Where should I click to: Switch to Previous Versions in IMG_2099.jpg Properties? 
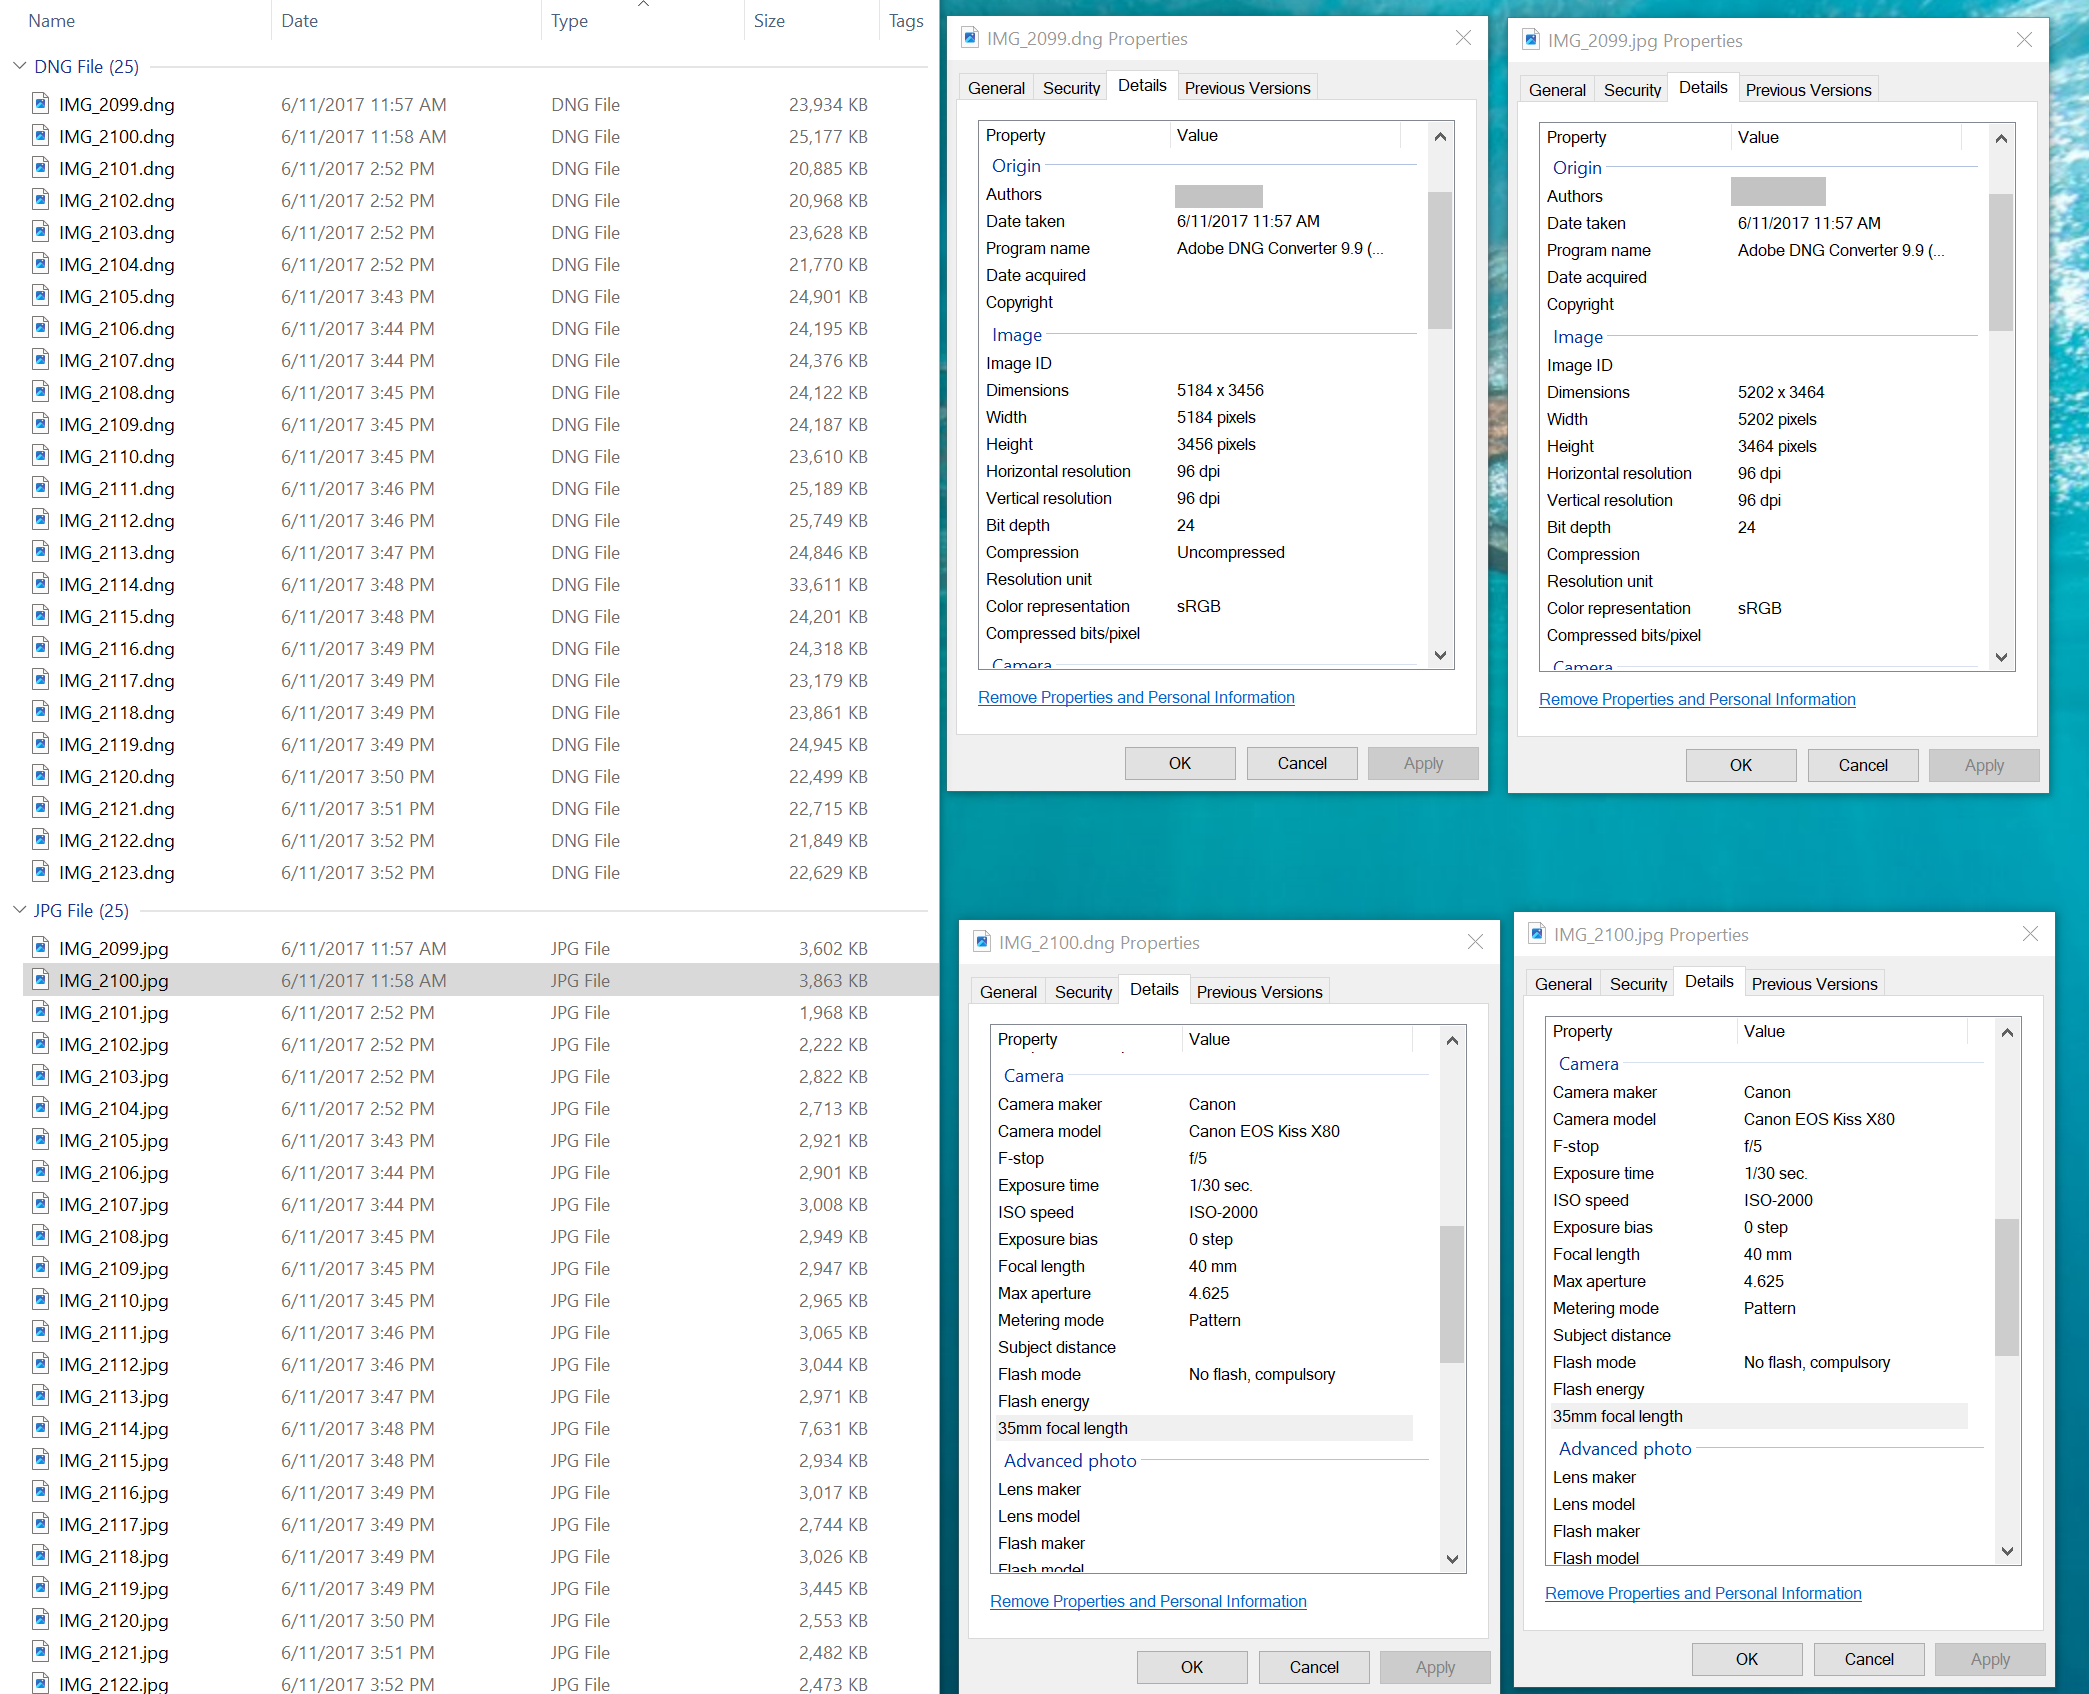1808,90
